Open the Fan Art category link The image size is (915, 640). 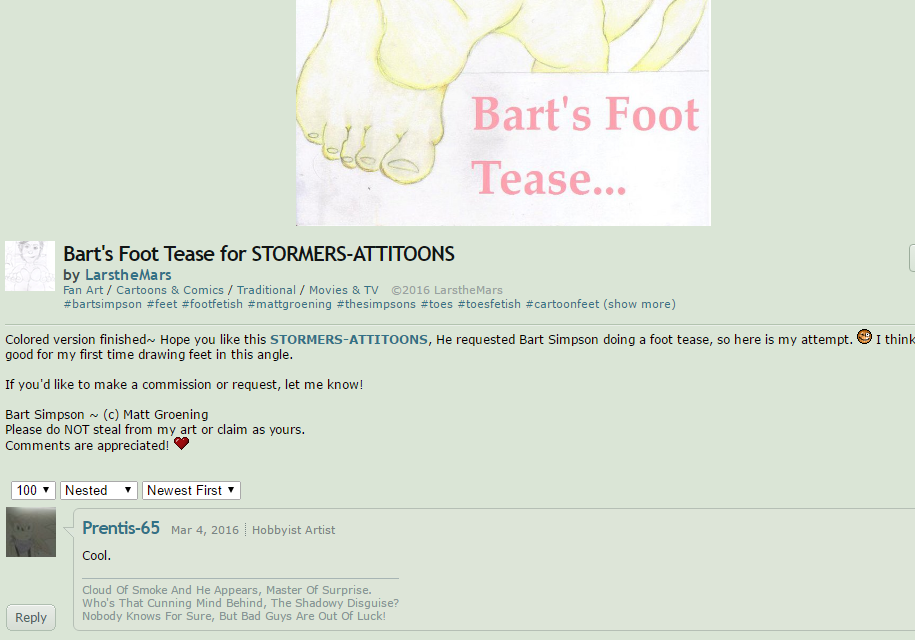click(83, 290)
